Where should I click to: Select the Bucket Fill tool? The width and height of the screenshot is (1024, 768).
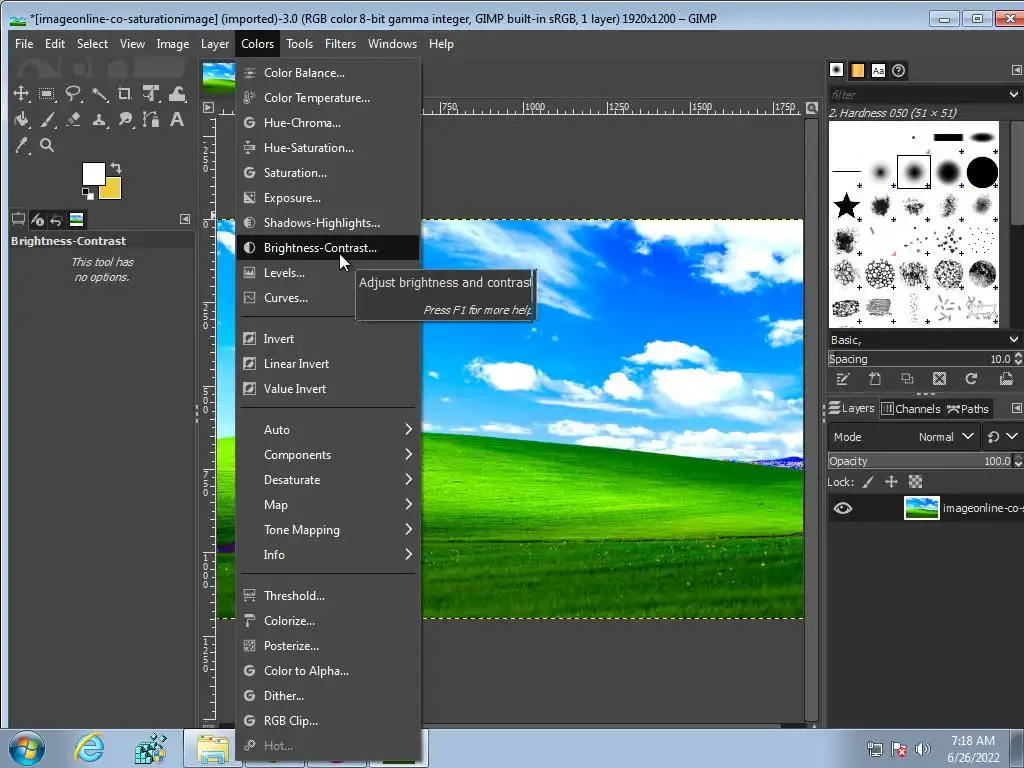tap(21, 120)
